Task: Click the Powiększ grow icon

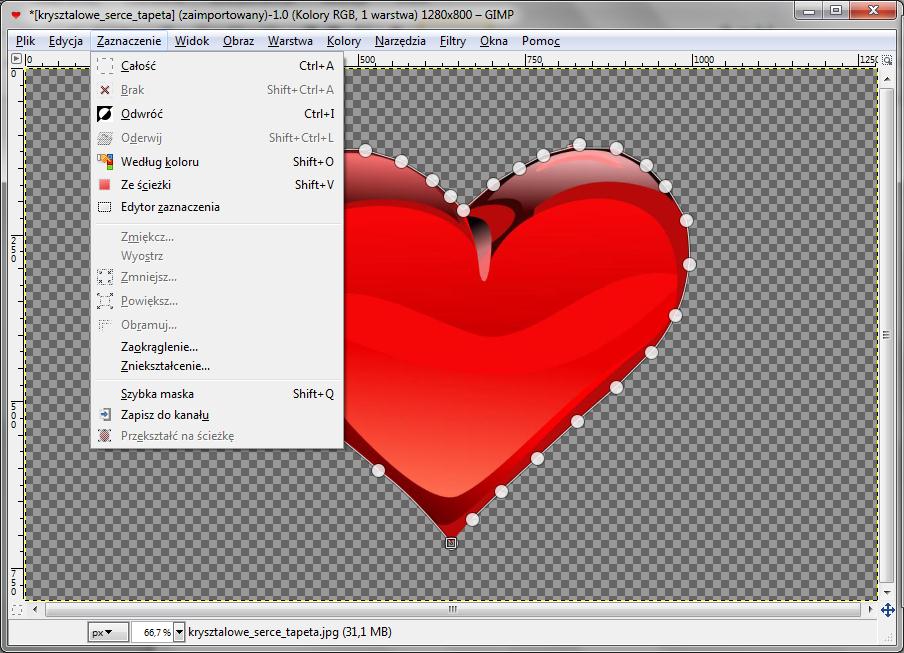Action: (105, 301)
